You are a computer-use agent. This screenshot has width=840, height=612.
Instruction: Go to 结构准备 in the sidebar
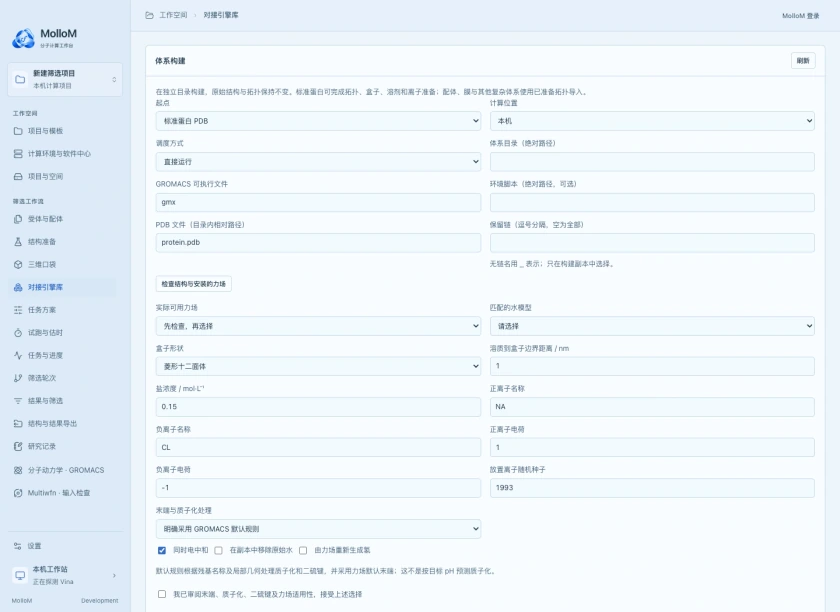coord(64,242)
